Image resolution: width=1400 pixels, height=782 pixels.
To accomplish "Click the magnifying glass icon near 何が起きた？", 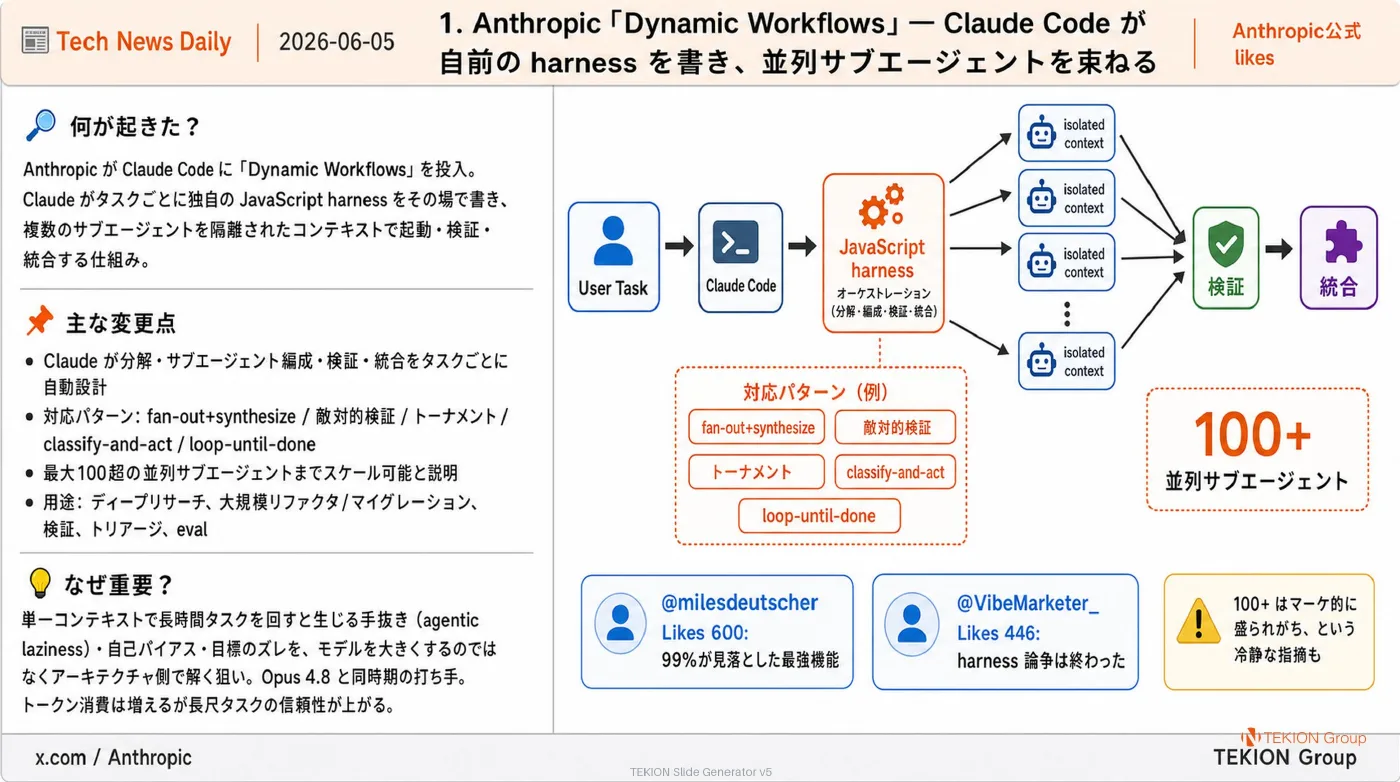I will (40, 125).
